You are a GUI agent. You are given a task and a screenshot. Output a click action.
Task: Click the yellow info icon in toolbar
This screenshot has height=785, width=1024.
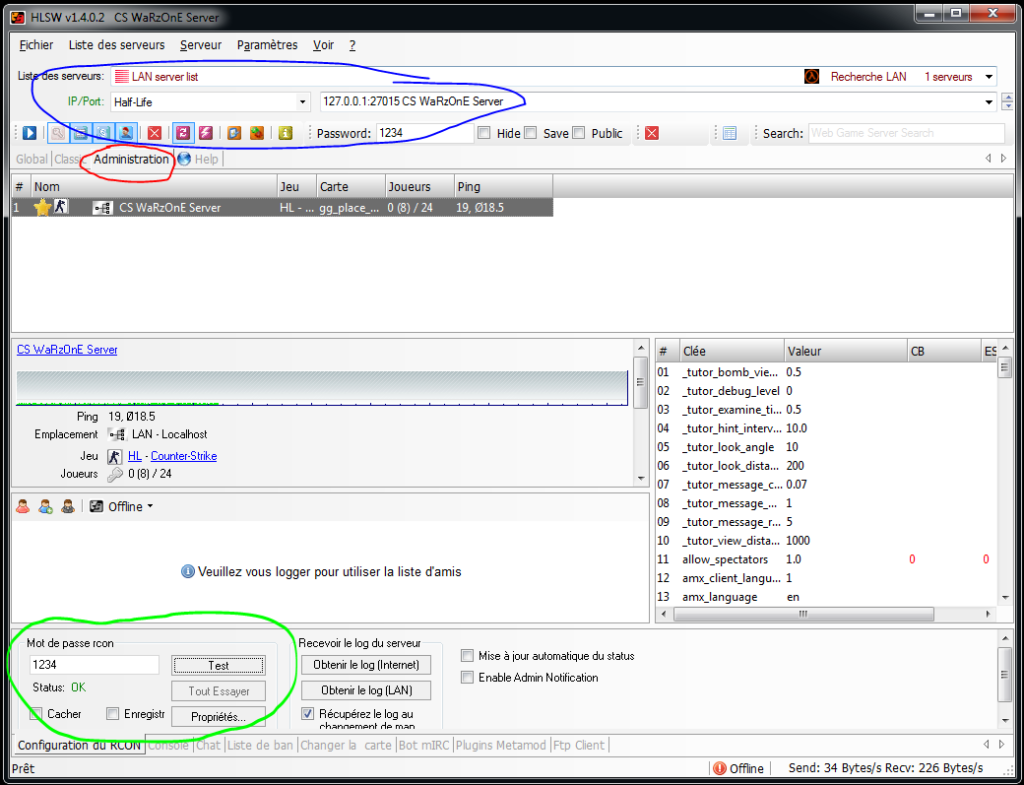click(x=285, y=133)
